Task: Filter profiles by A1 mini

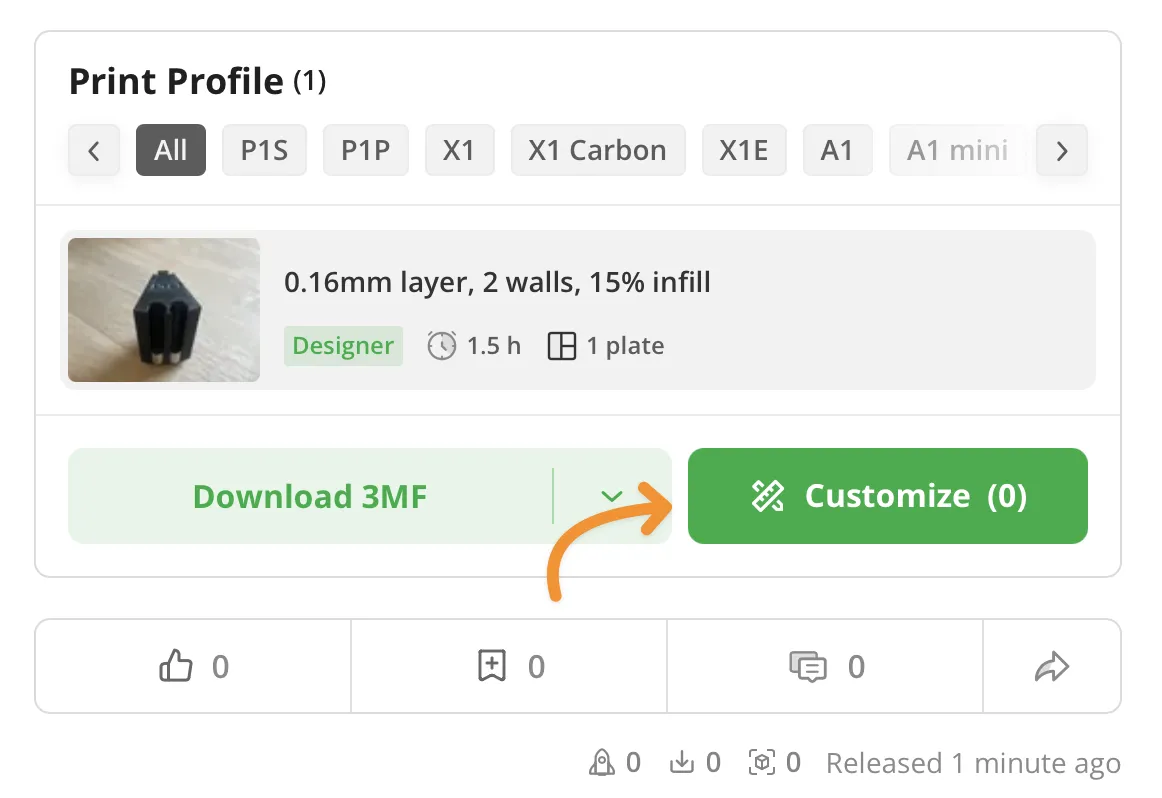Action: point(957,150)
